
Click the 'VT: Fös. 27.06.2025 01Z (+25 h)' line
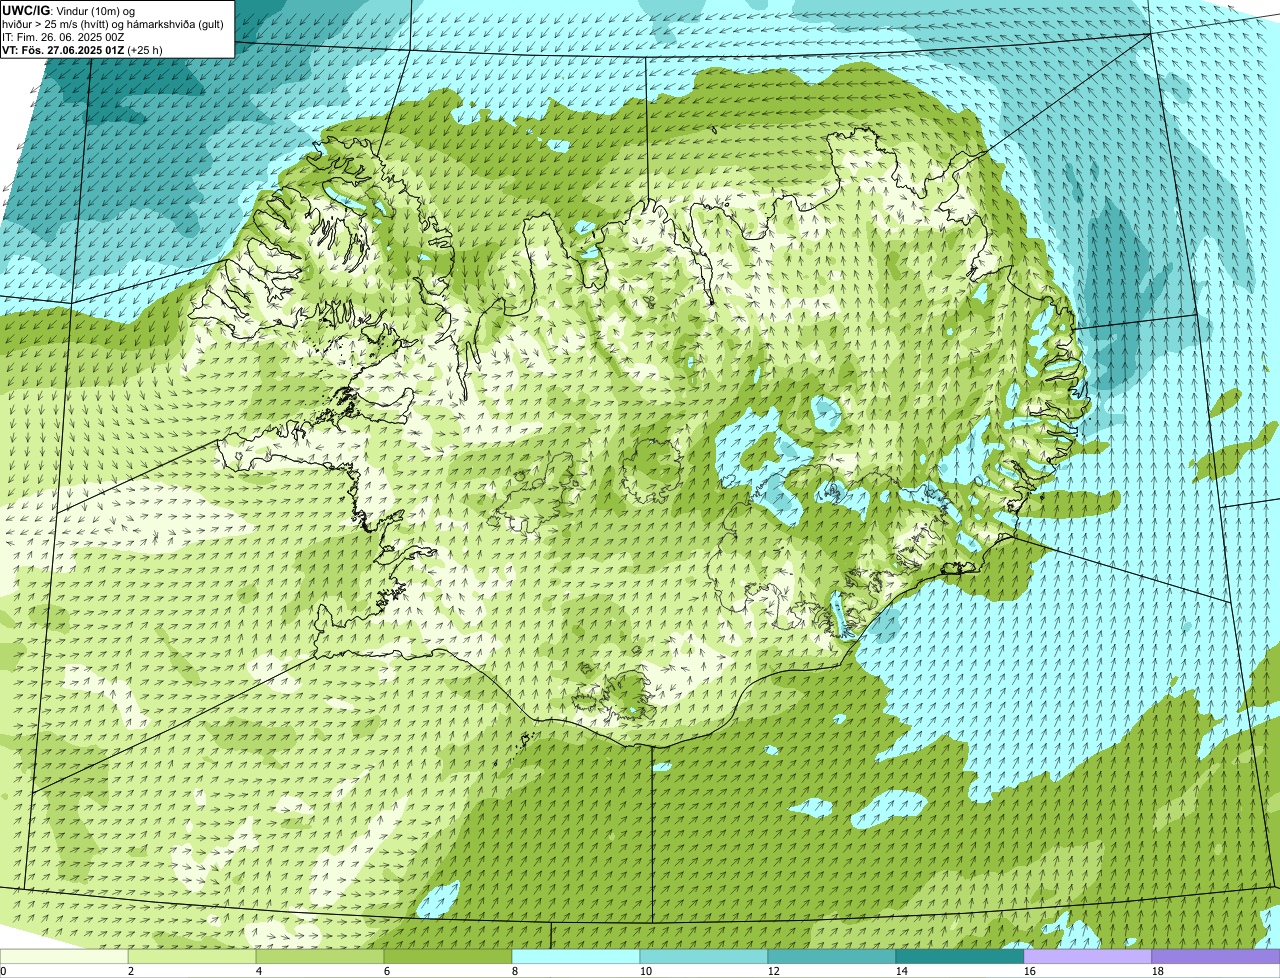[x=82, y=49]
